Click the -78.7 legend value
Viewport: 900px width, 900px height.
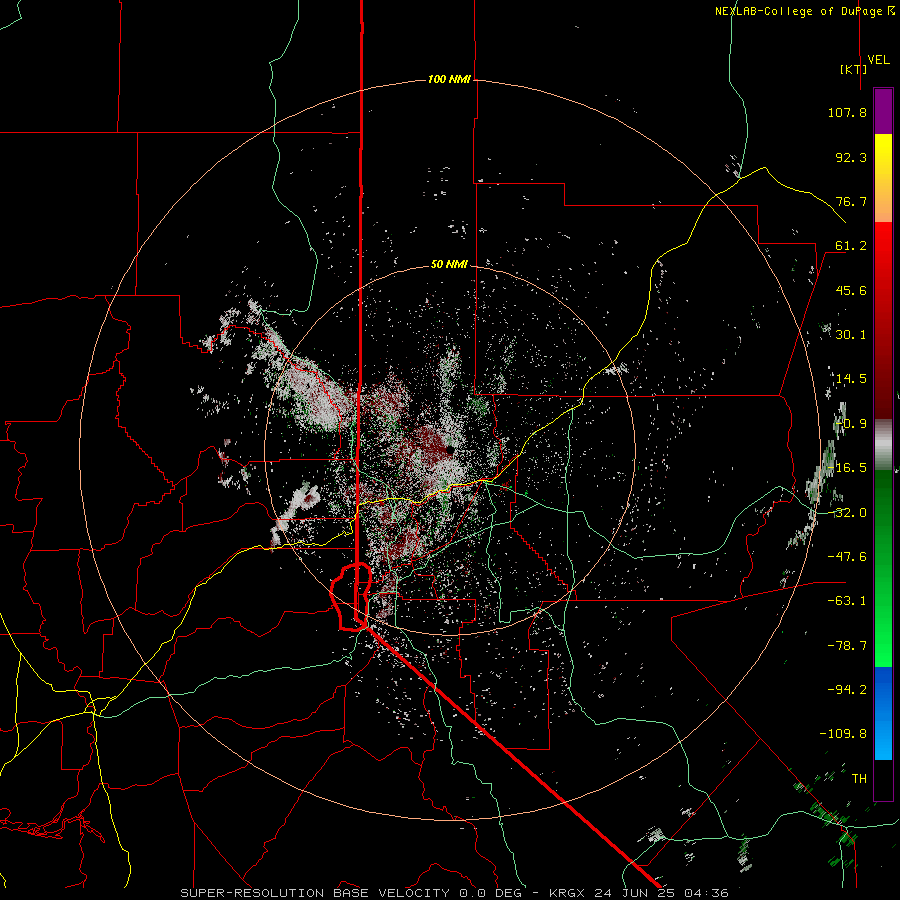tap(847, 646)
